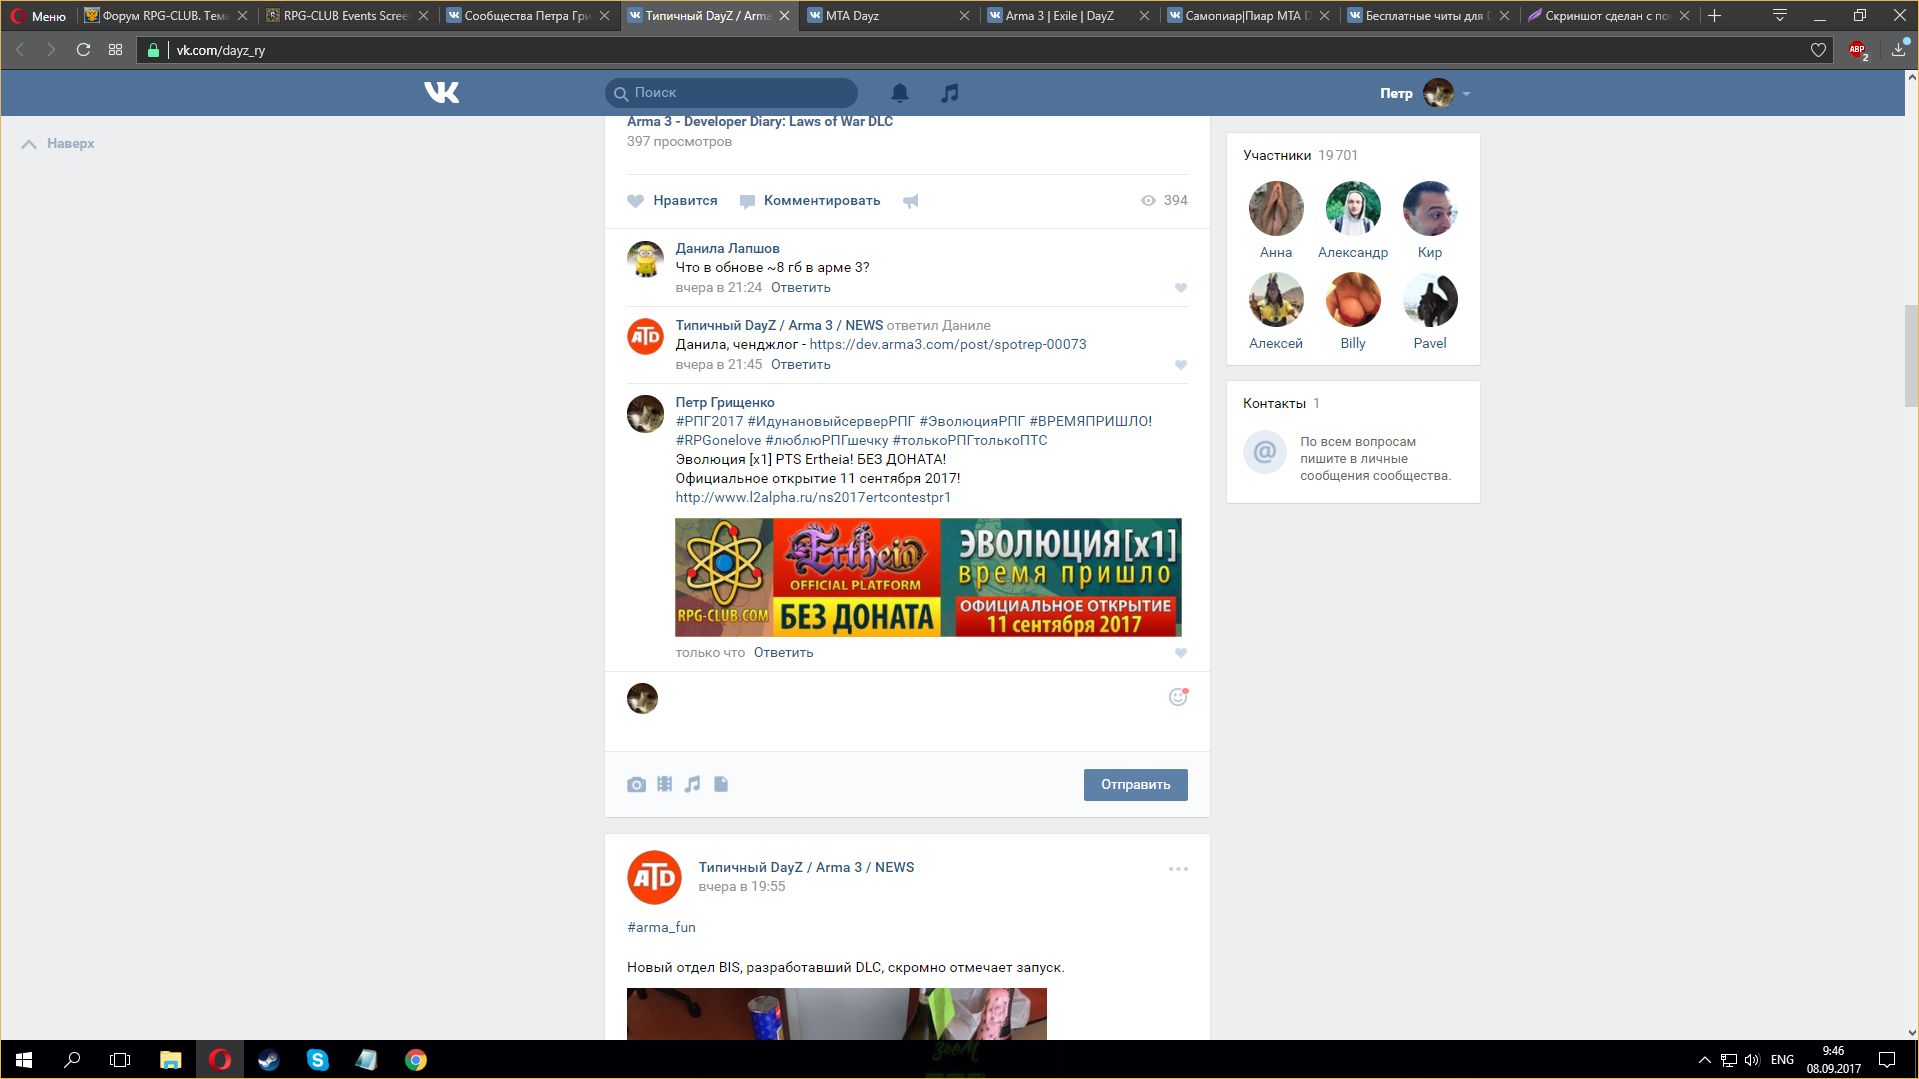Attach a video to comment
This screenshot has height=1079, width=1919.
664,784
